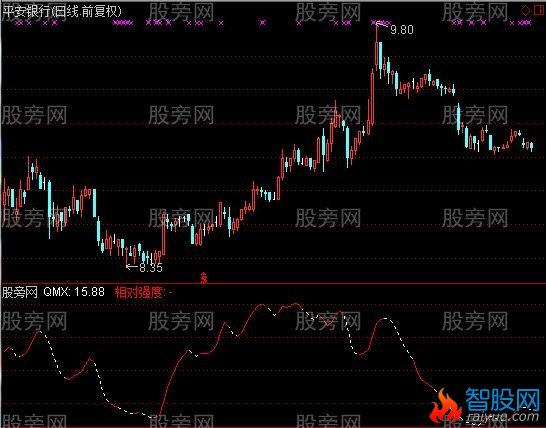Click the QMX: 15.88 indicator value
The height and width of the screenshot is (428, 546).
click(x=74, y=291)
